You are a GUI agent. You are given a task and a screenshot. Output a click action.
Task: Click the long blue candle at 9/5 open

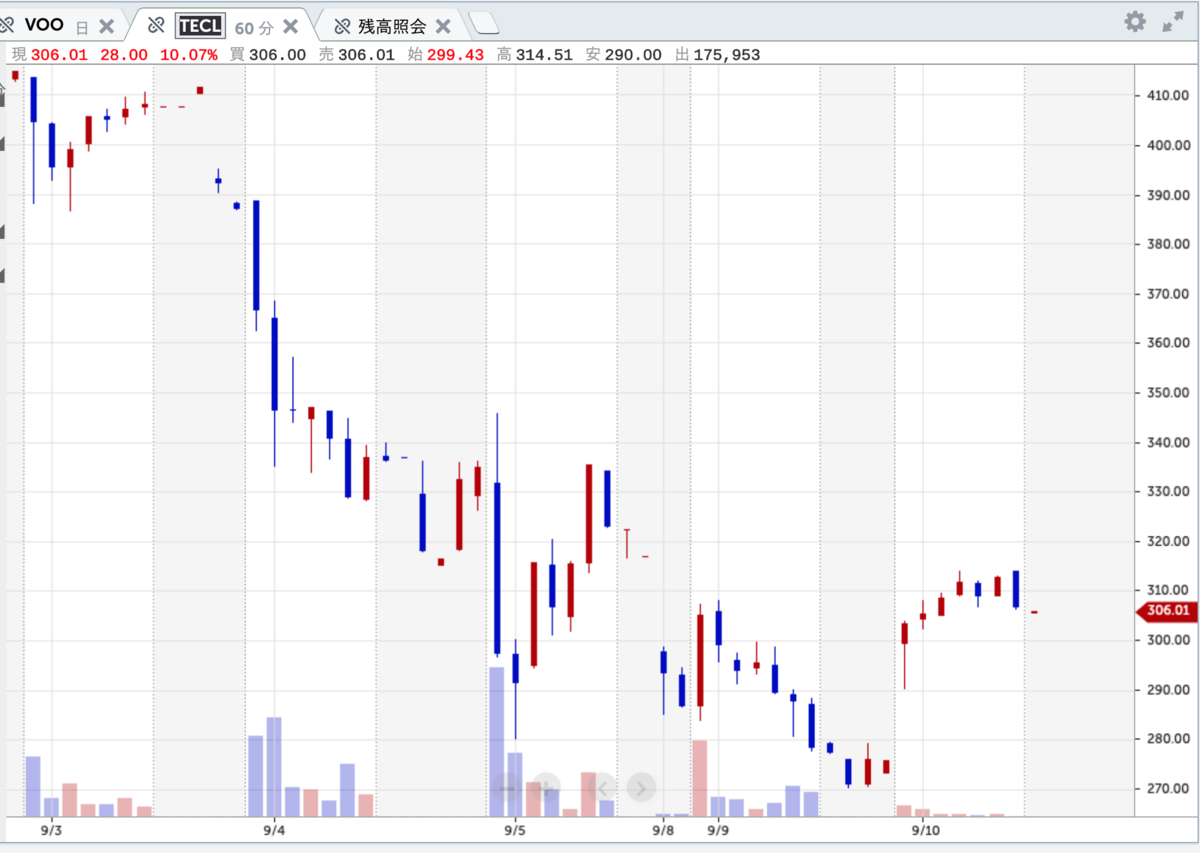tap(497, 568)
